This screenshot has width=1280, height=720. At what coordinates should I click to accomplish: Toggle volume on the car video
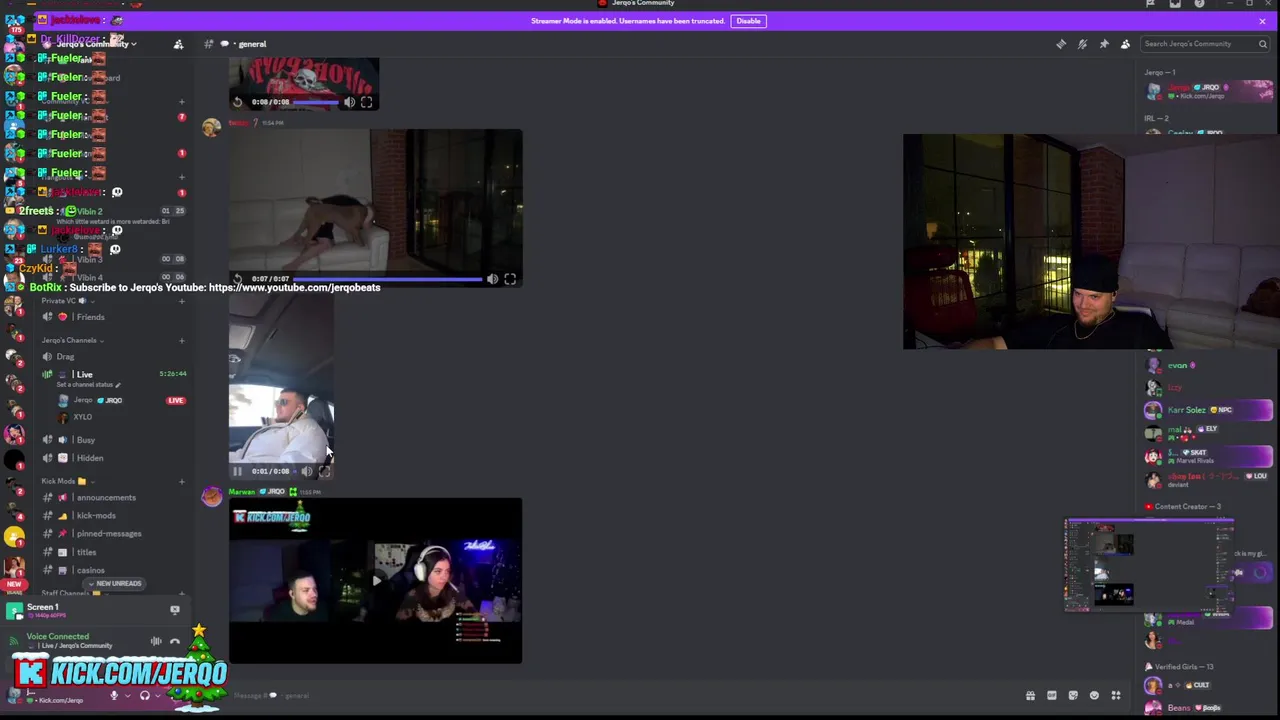(x=307, y=471)
